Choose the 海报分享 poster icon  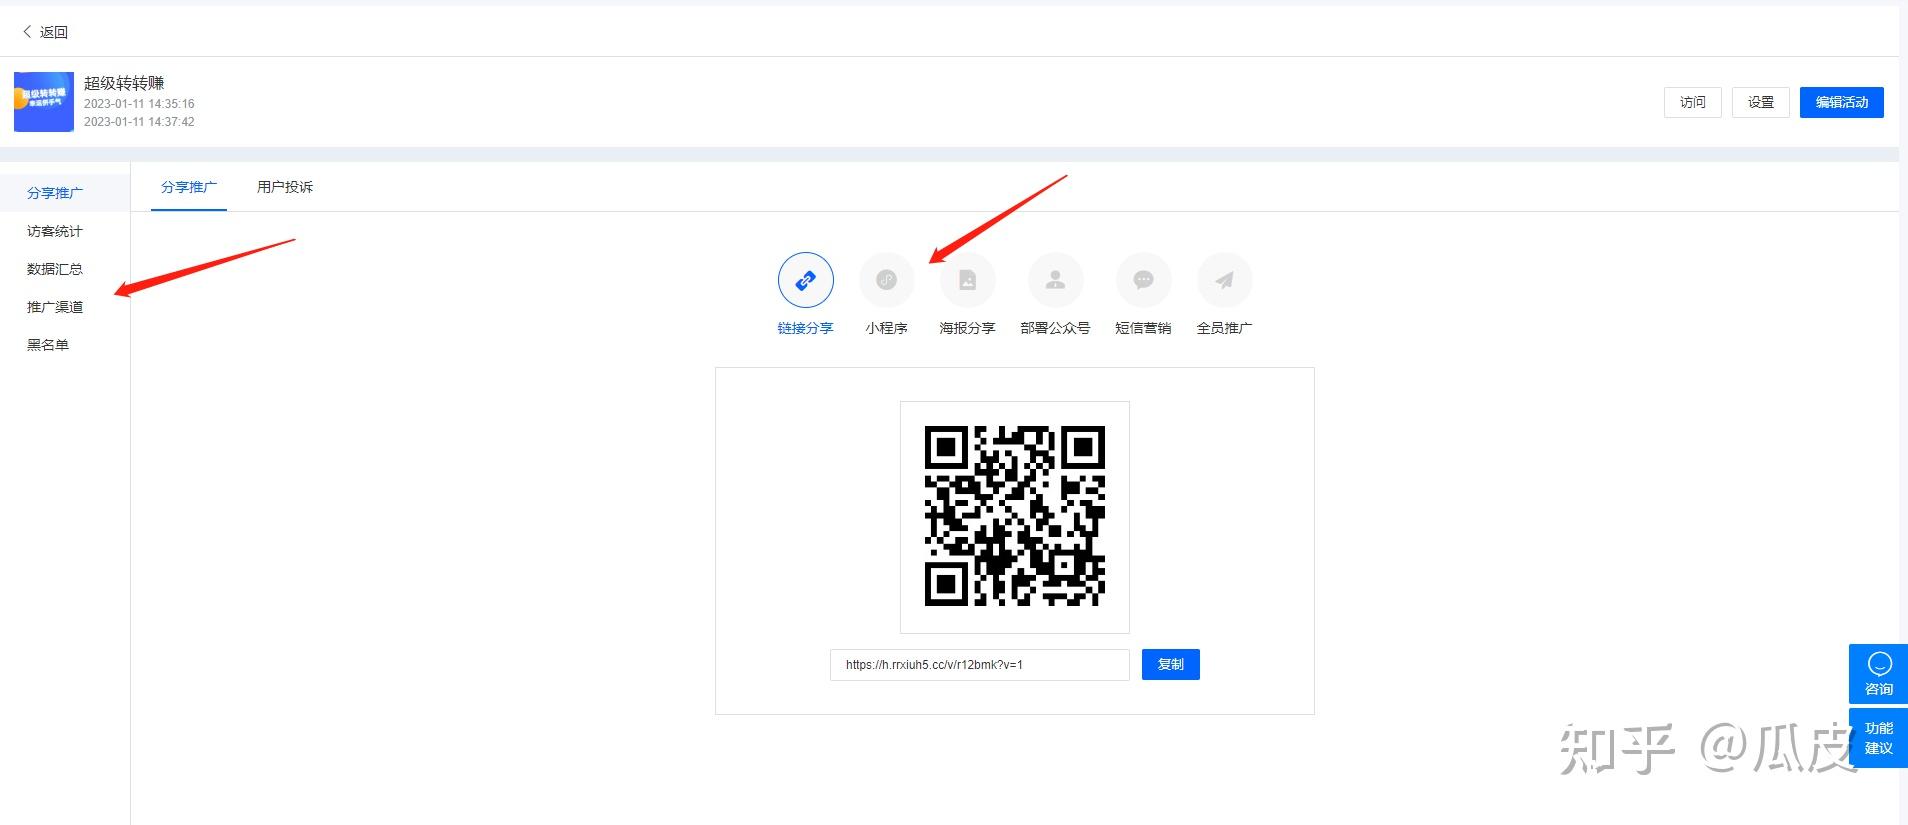click(968, 280)
